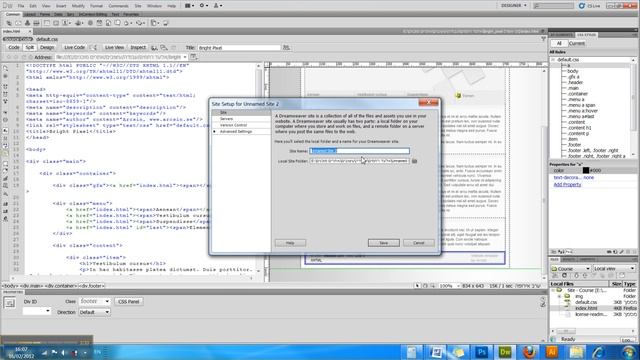Screen dimensions: 640x360
Task: Click the Date icon in the Insert bar
Action: pos(99,23)
